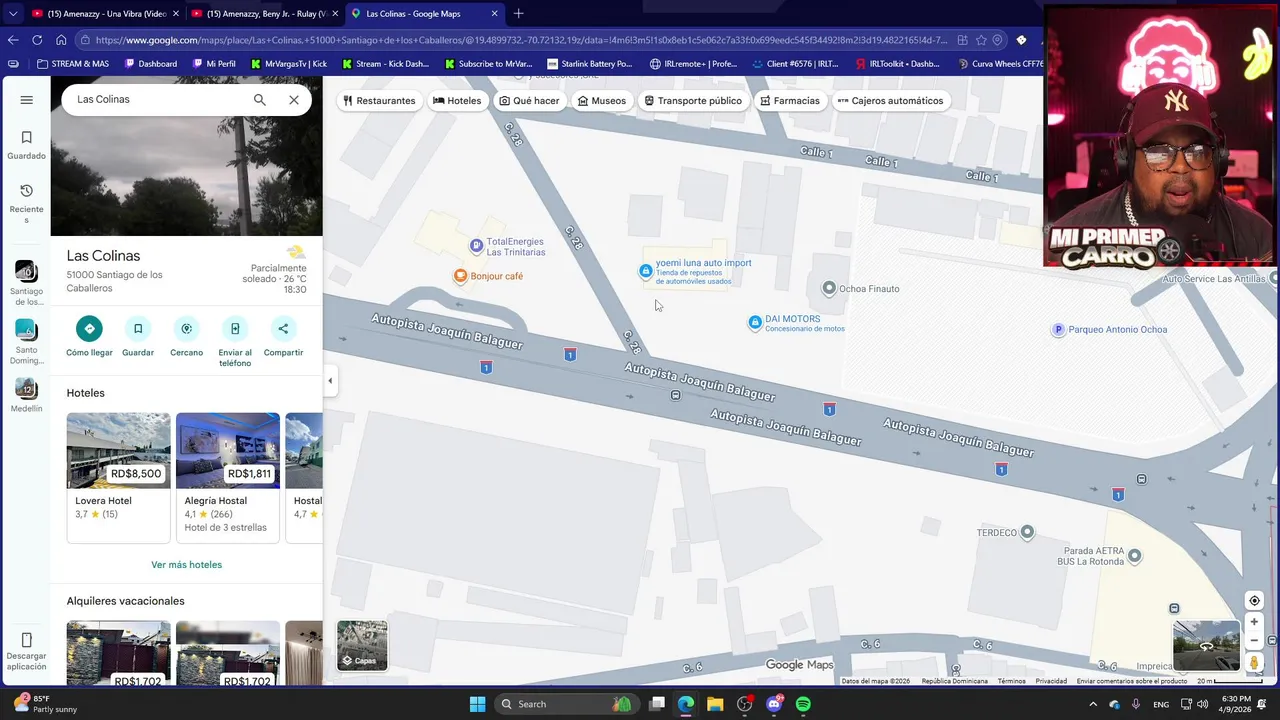
Task: Click the browser home button
Action: pyautogui.click(x=61, y=40)
